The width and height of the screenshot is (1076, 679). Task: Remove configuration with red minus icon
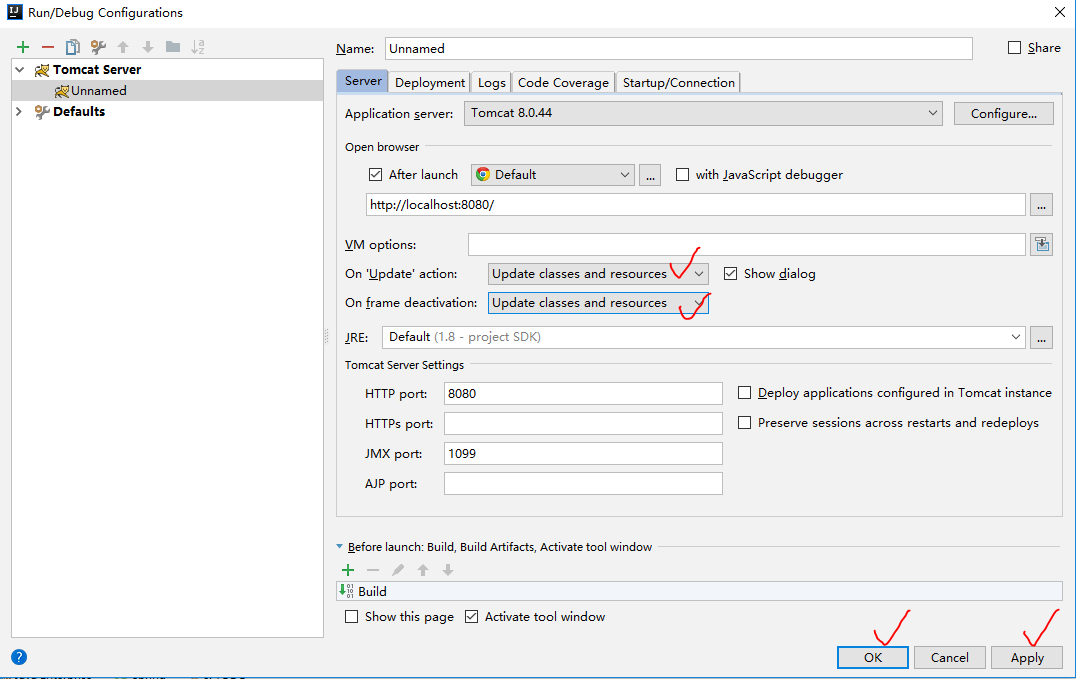(47, 47)
